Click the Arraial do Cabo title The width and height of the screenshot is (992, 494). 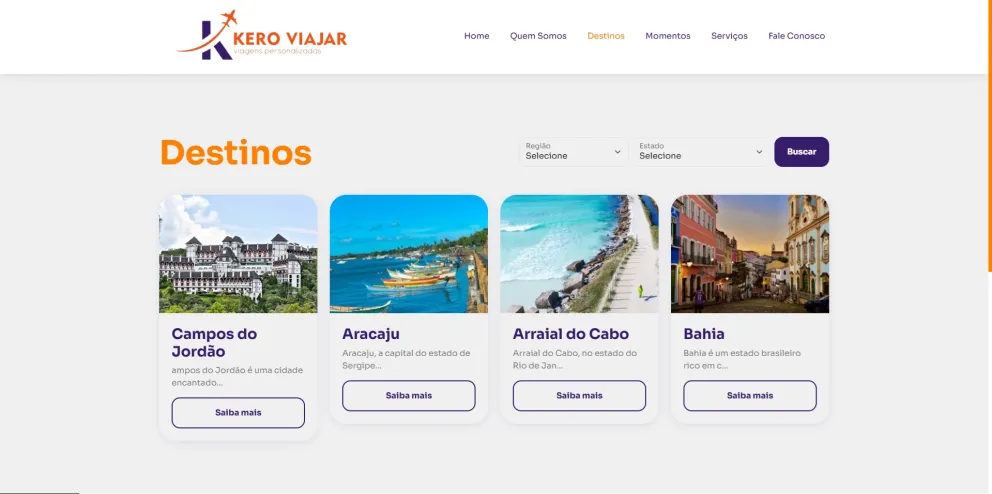571,333
